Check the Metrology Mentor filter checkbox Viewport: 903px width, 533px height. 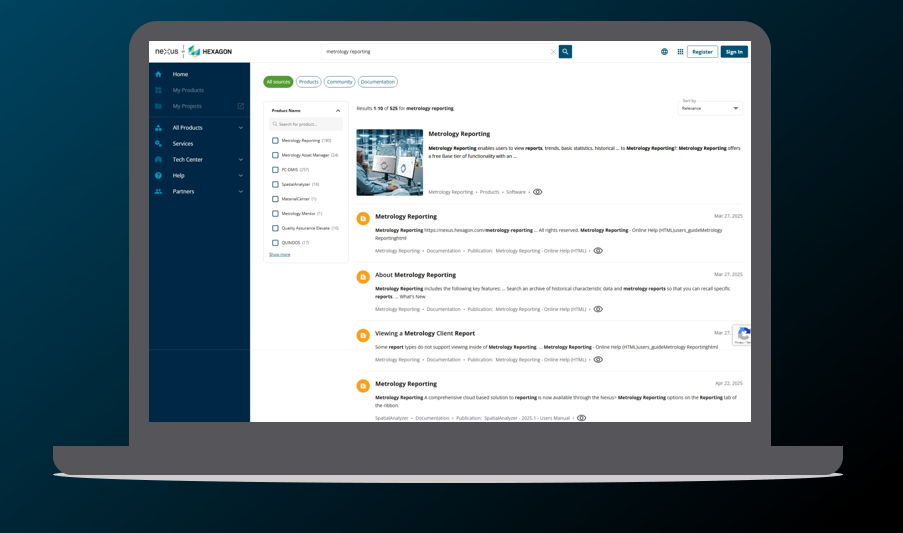tap(275, 214)
